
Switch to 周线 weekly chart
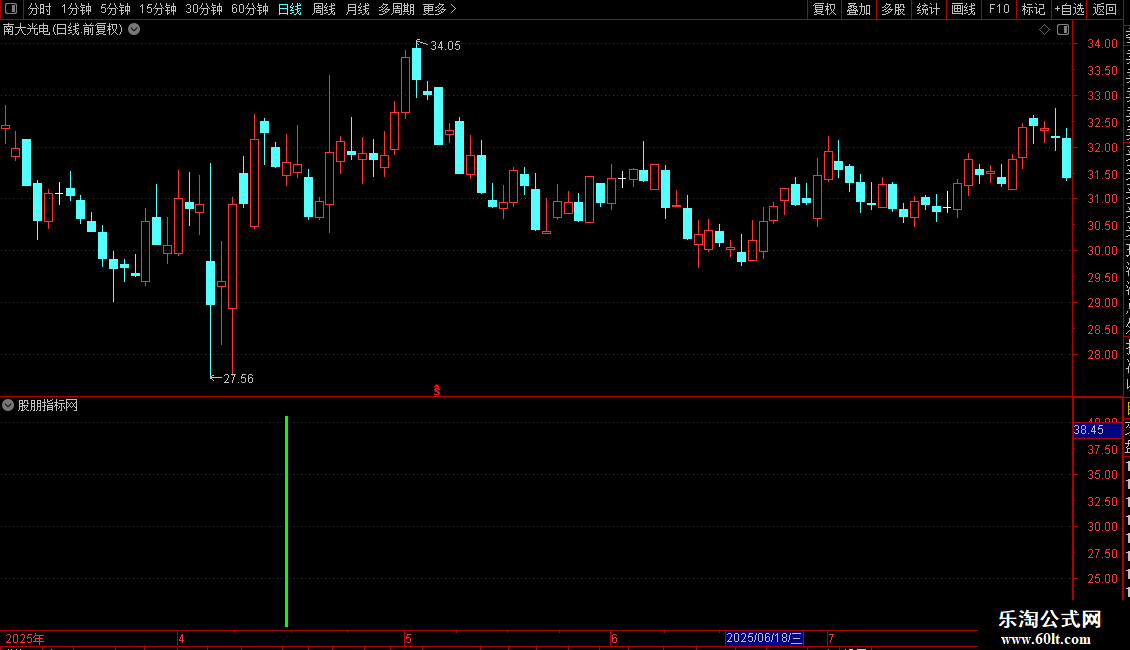coord(324,9)
